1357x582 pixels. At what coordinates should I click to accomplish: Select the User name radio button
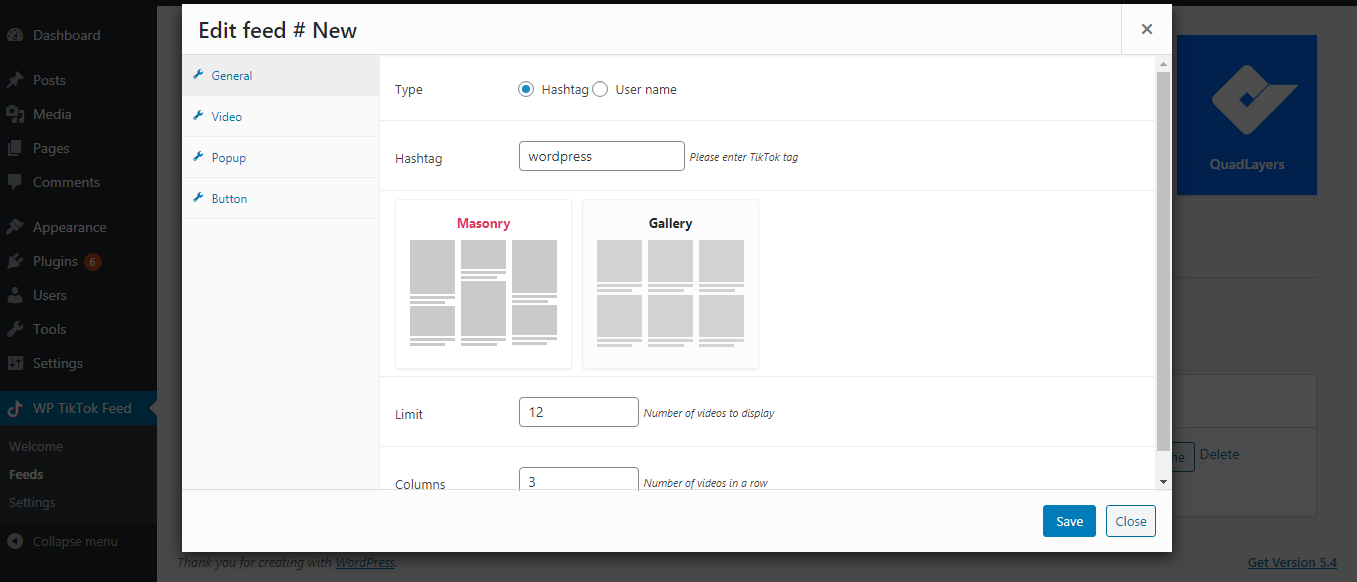pyautogui.click(x=600, y=89)
